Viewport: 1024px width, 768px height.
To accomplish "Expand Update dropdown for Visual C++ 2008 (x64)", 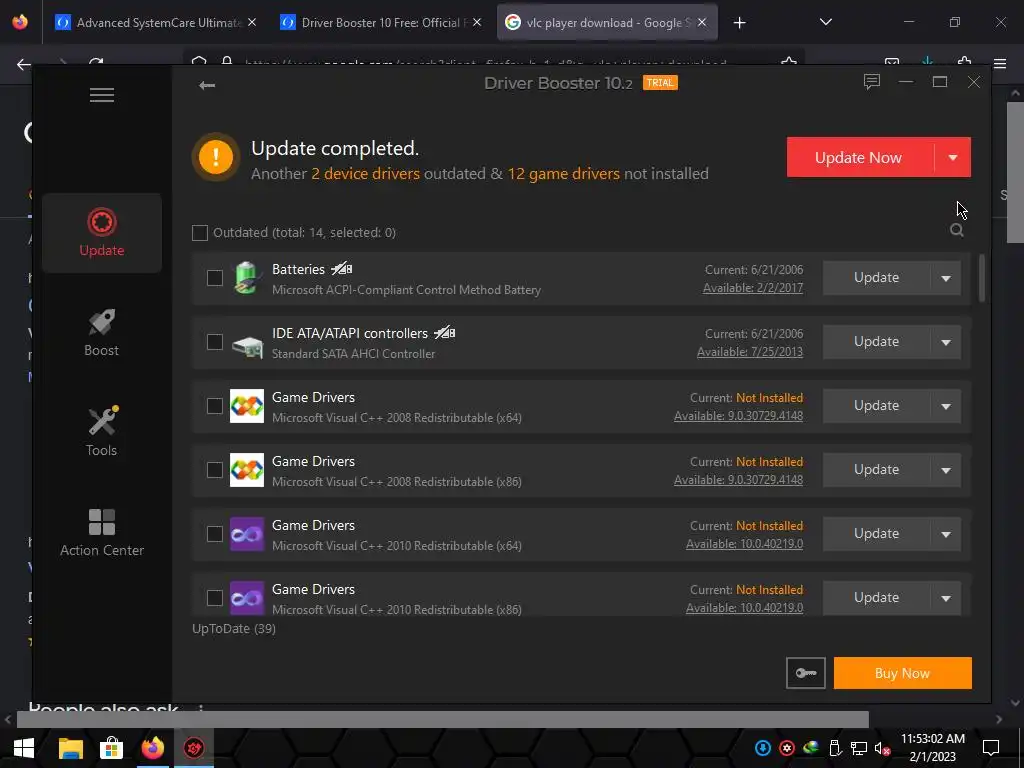I will [x=946, y=406].
